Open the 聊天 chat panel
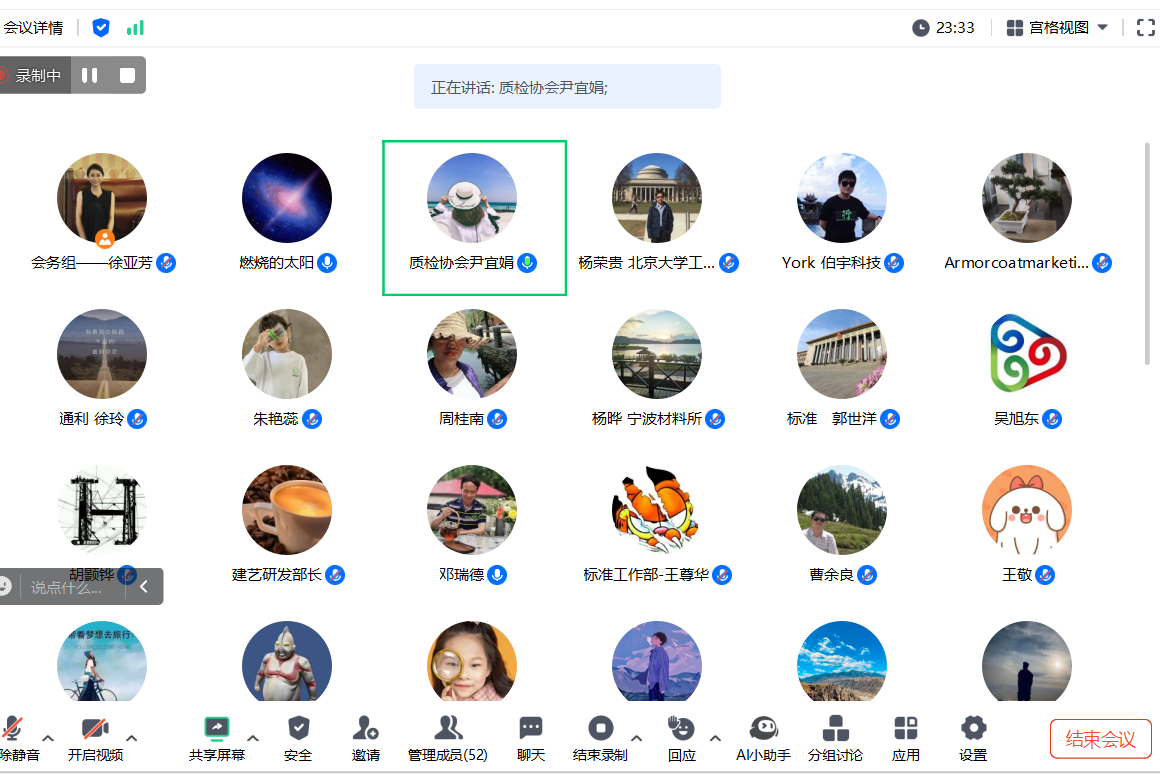 click(x=530, y=737)
